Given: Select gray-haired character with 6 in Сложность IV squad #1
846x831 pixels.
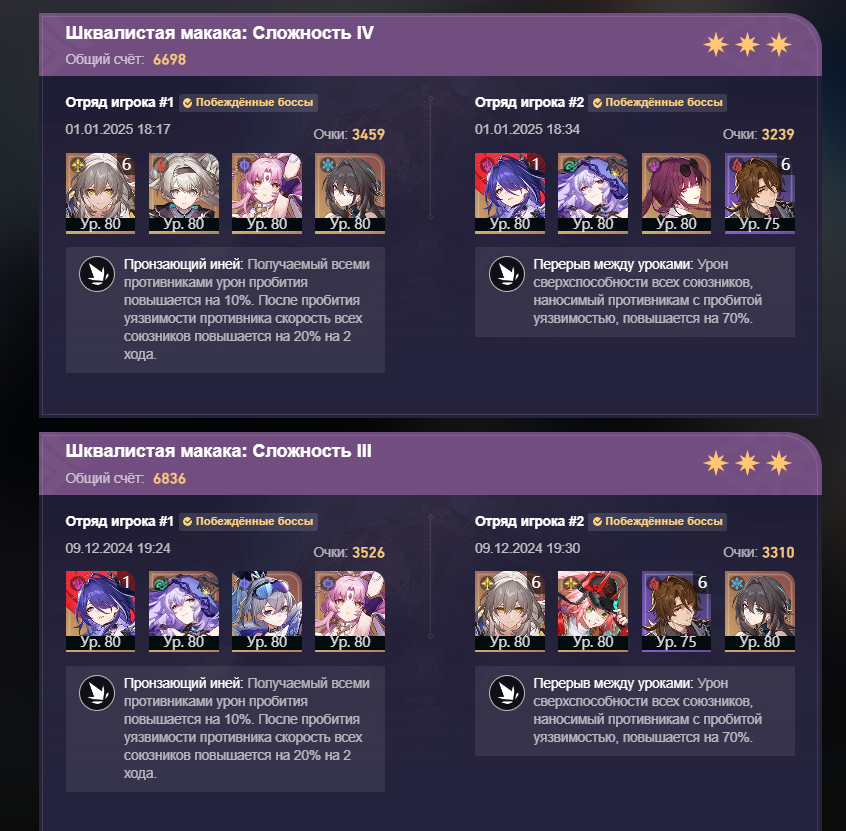Looking at the screenshot, I should coord(100,193).
